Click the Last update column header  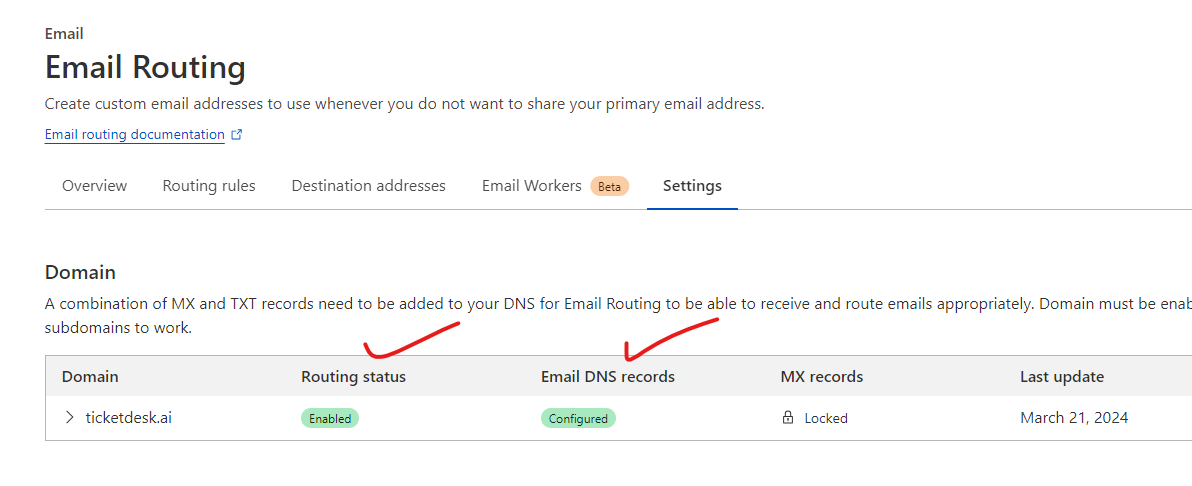pos(1061,377)
